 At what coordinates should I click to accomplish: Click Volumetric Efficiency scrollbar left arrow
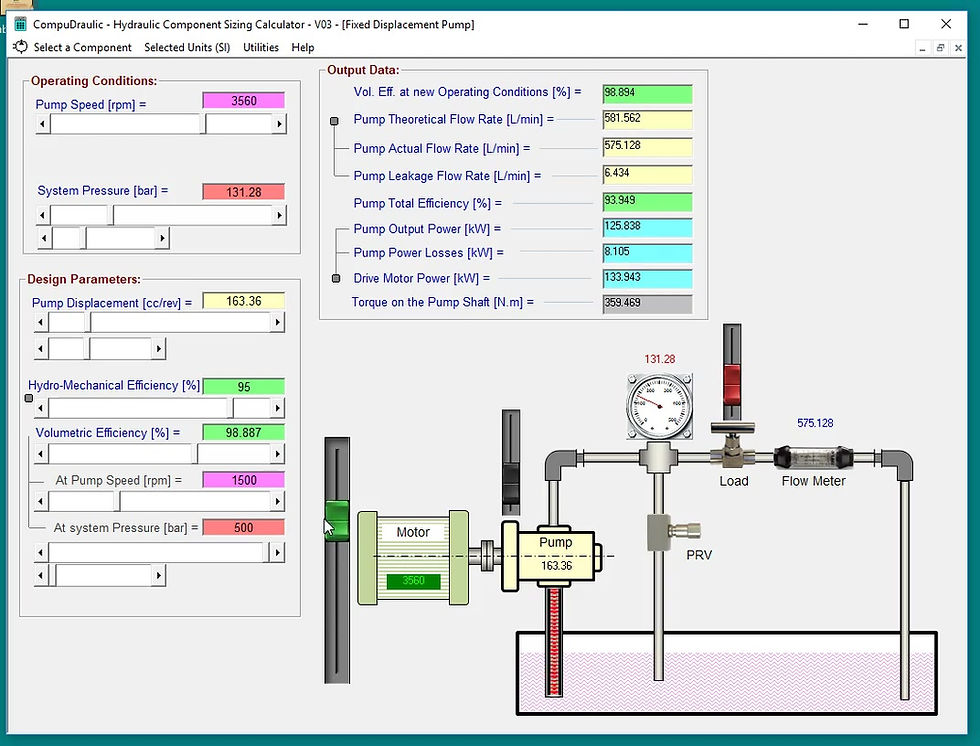point(41,454)
